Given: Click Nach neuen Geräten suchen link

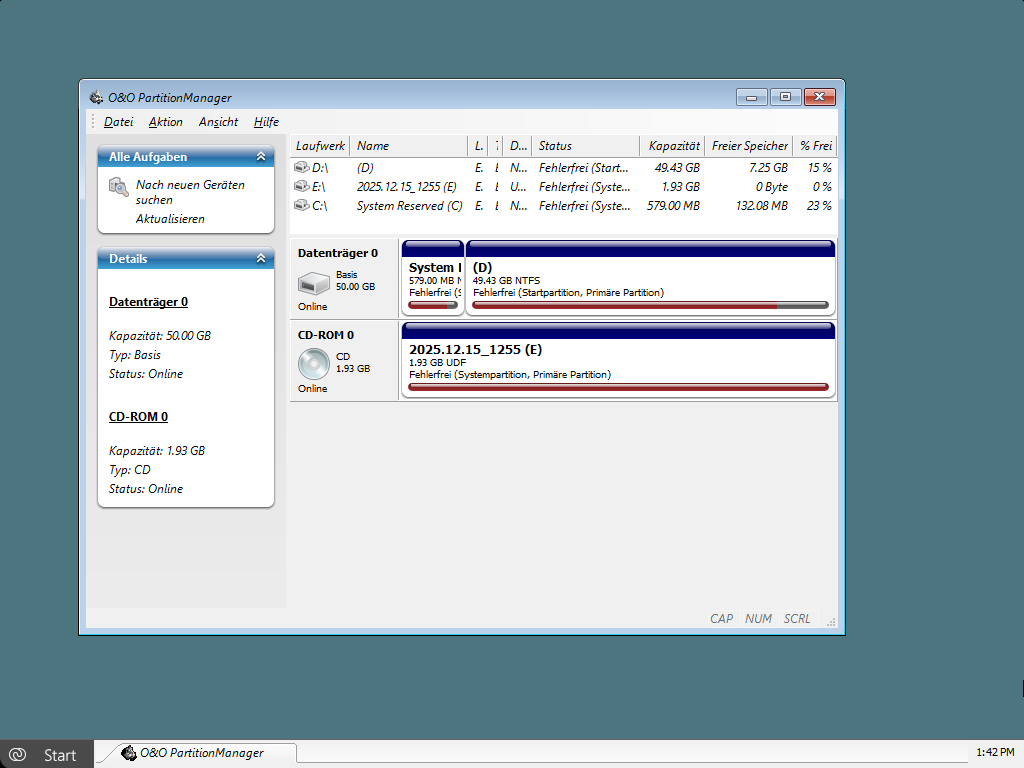Looking at the screenshot, I should (190, 192).
